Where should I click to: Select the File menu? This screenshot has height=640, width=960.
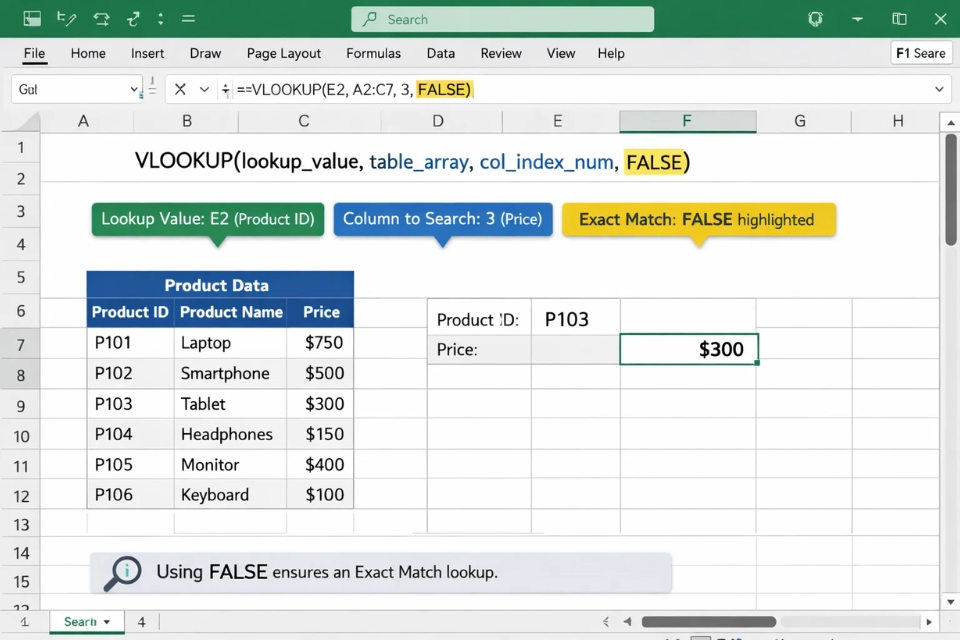click(34, 53)
